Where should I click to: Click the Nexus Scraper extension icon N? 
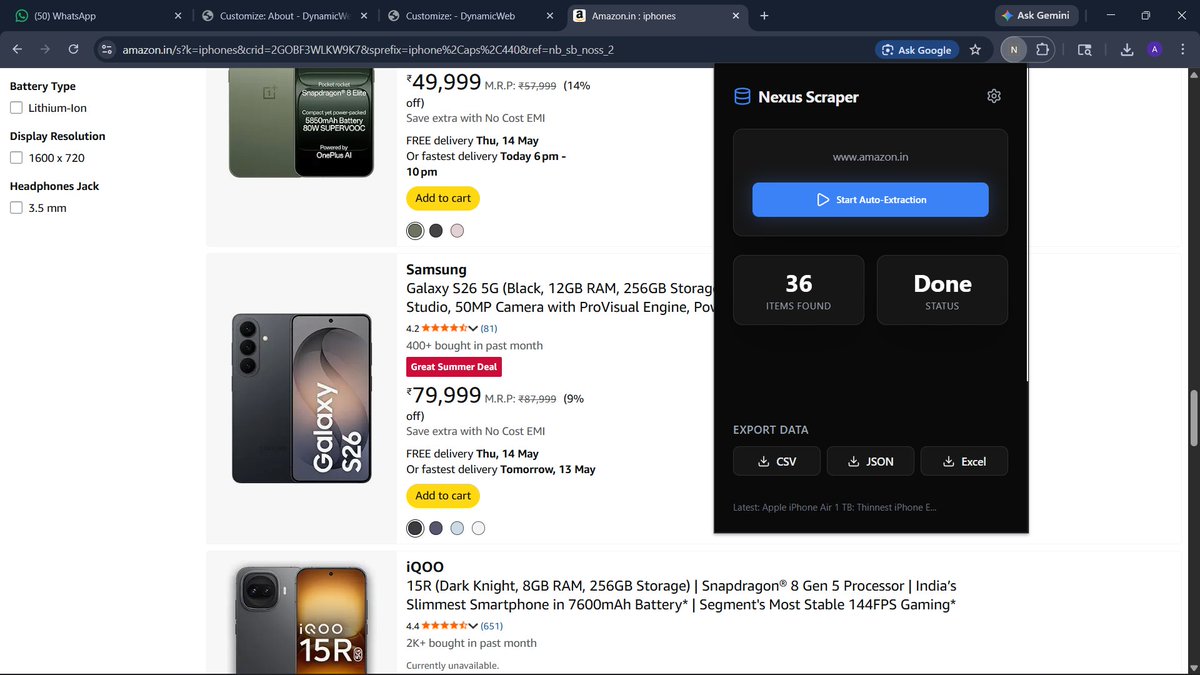coord(1014,49)
